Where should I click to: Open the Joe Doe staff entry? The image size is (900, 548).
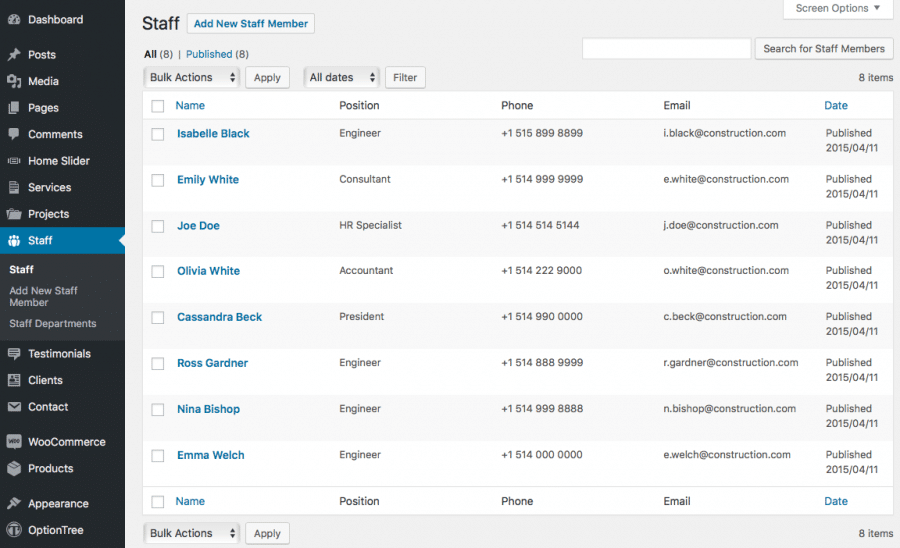click(x=198, y=226)
